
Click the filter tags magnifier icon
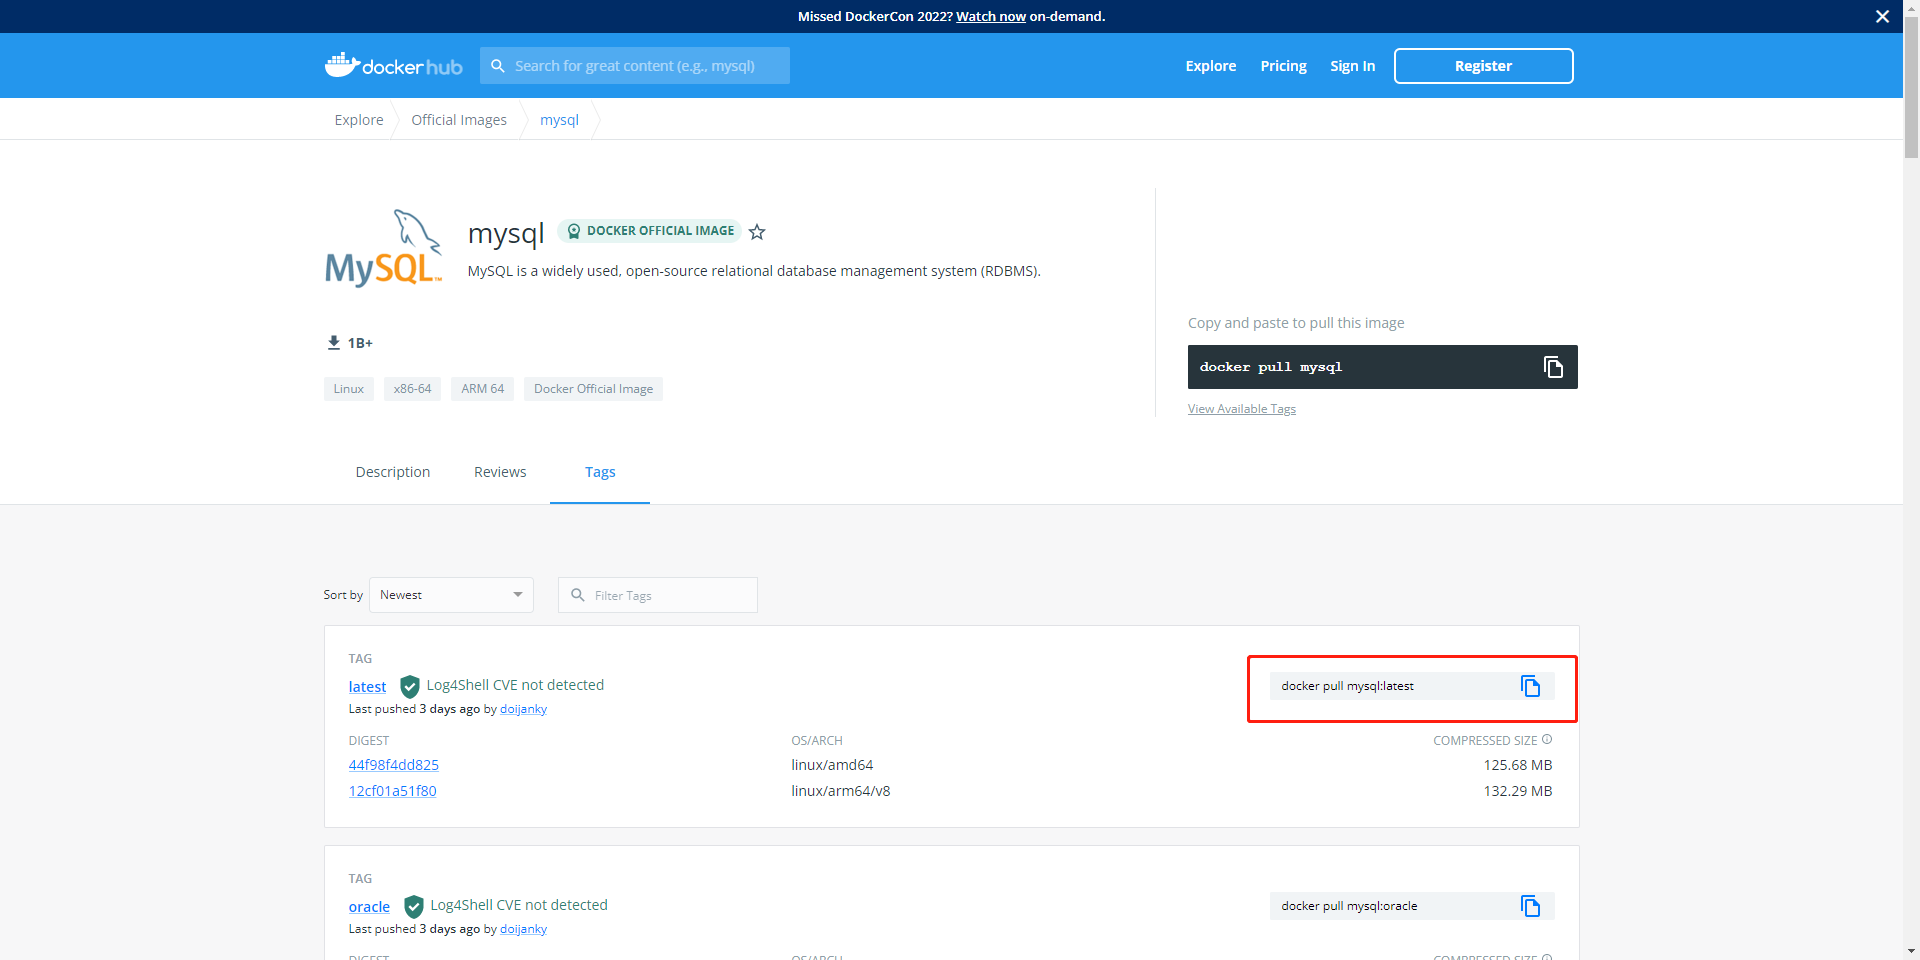[577, 595]
